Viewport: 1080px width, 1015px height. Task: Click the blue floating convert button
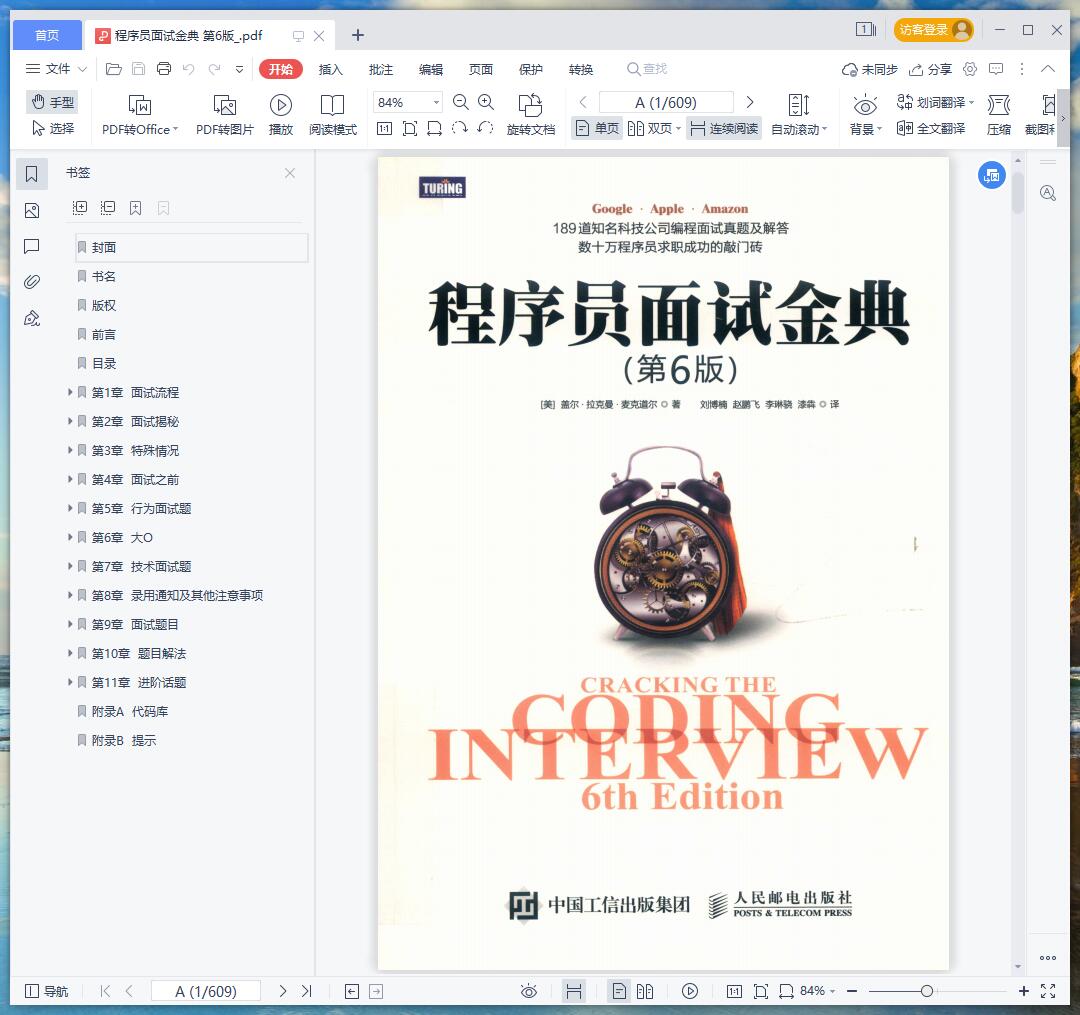(992, 176)
